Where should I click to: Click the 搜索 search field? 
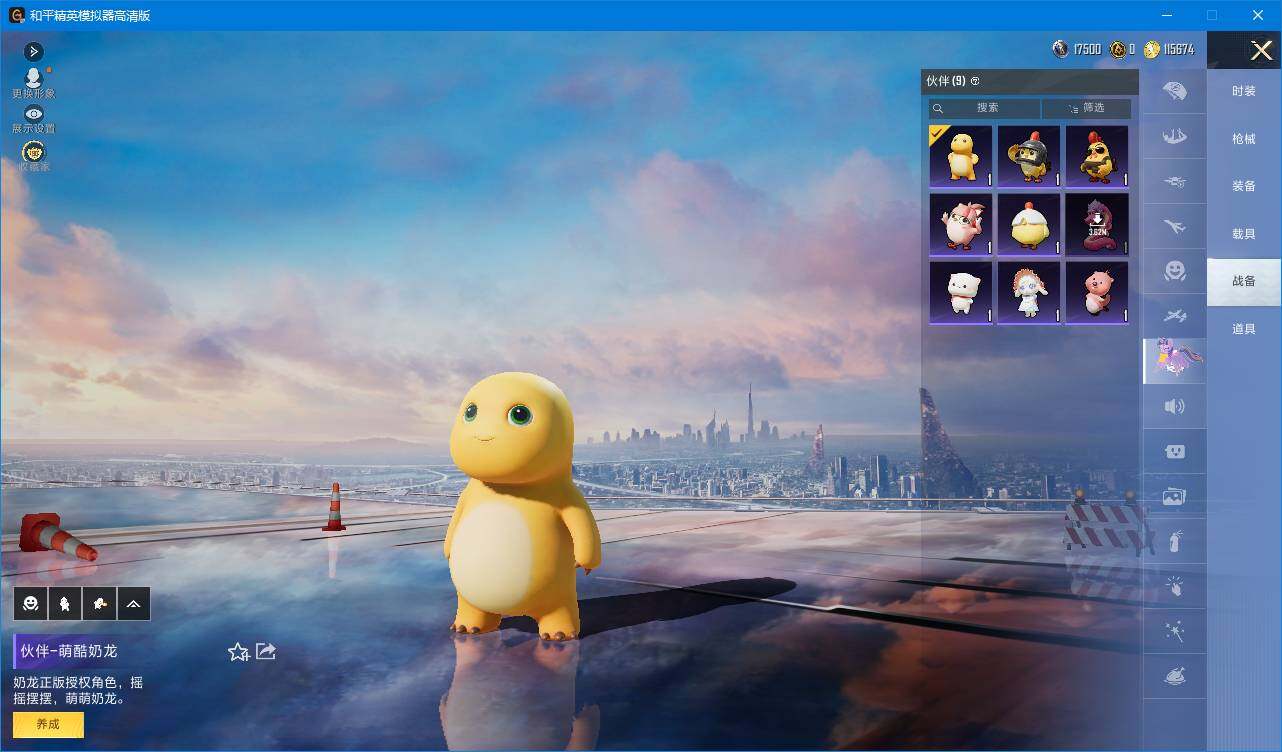click(985, 108)
